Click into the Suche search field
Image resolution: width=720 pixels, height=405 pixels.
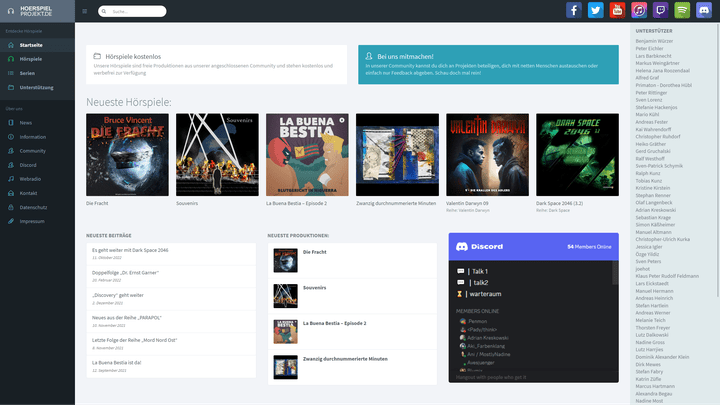pos(132,11)
